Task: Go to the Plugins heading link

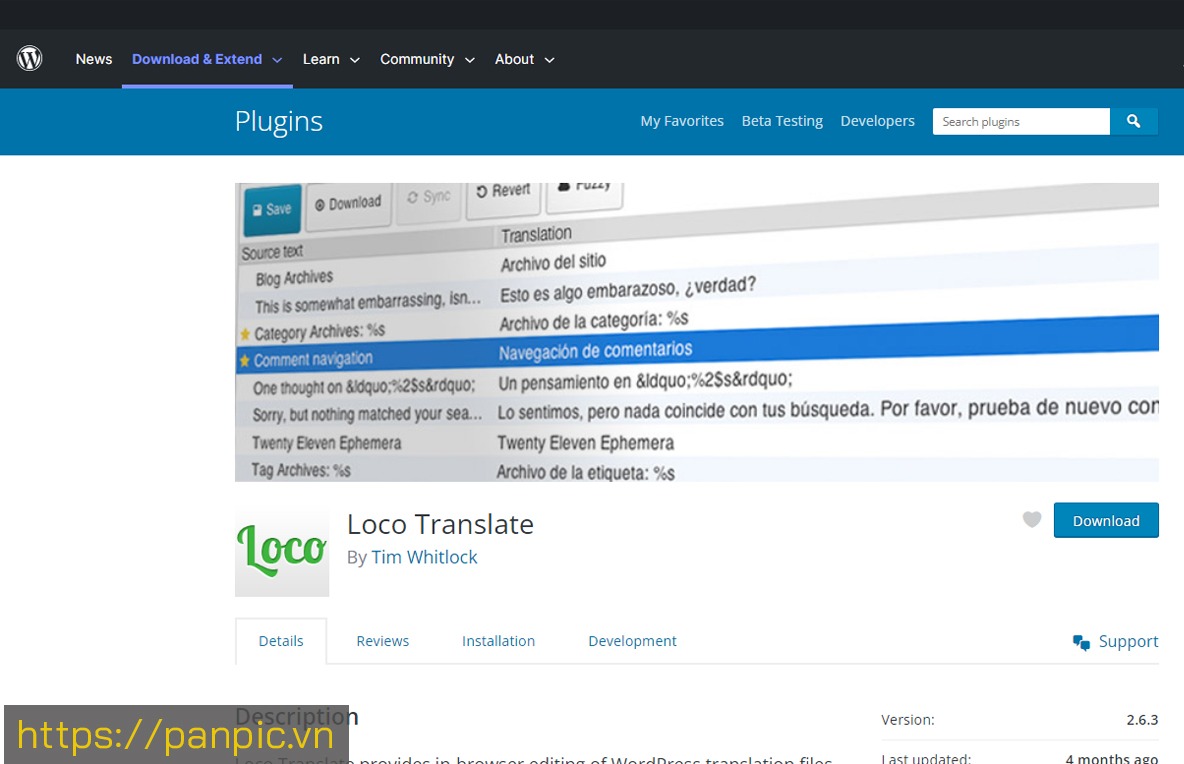Action: [x=279, y=122]
